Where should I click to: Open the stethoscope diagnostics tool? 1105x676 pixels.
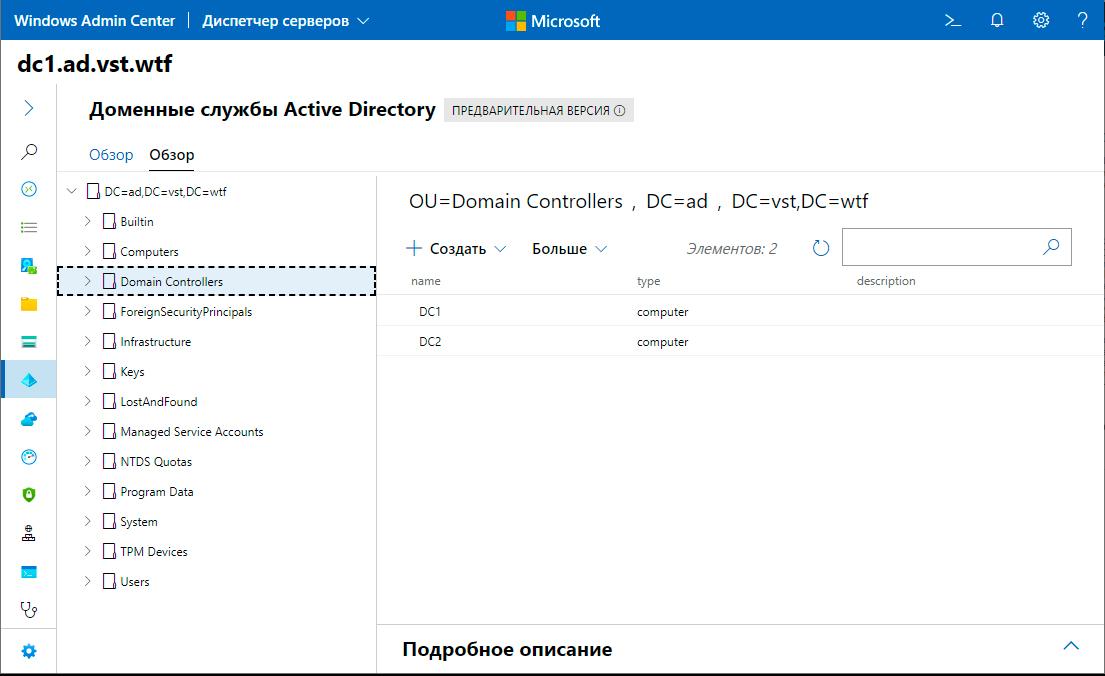29,608
